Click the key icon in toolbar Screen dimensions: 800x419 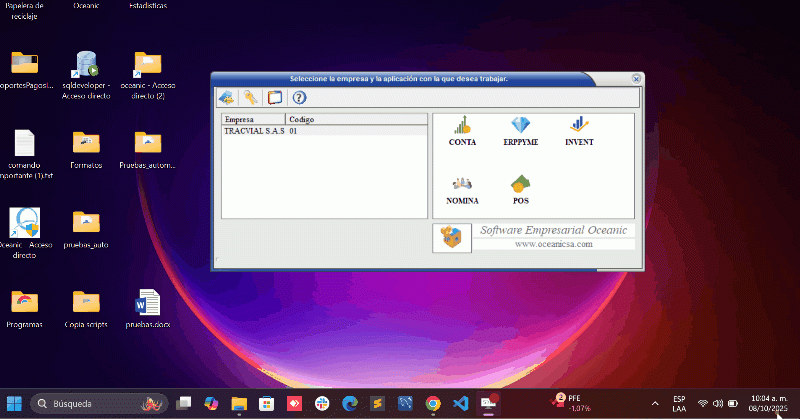[x=250, y=97]
